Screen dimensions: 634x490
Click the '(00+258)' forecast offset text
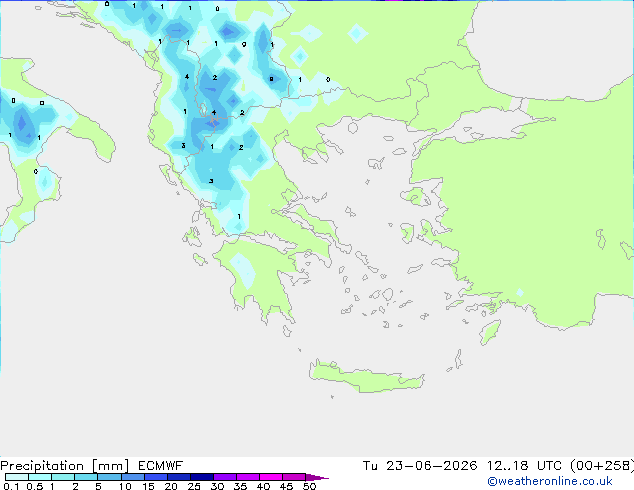click(x=602, y=466)
